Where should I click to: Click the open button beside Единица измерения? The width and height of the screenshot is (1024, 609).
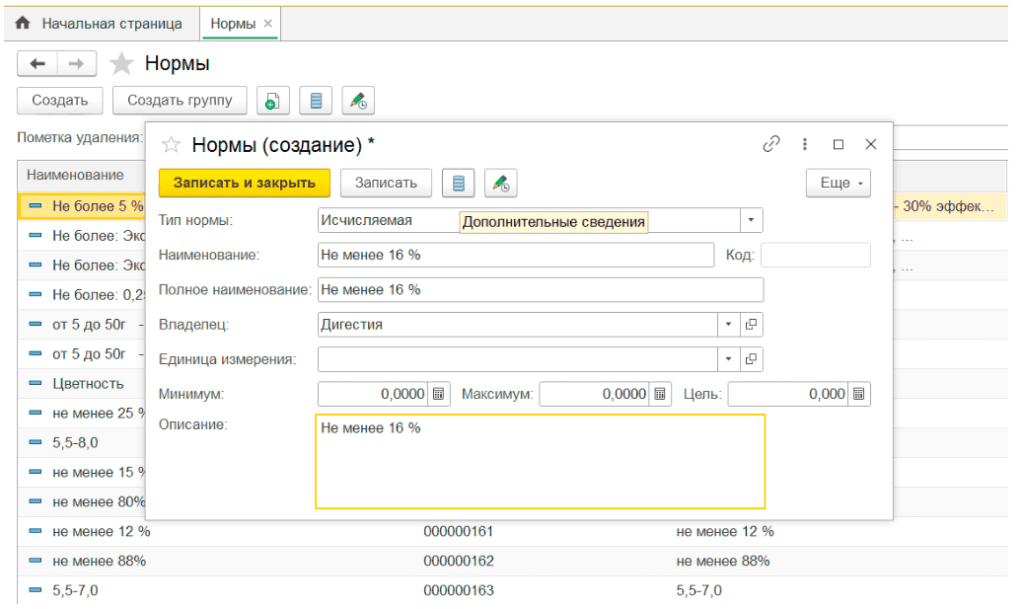coord(751,358)
